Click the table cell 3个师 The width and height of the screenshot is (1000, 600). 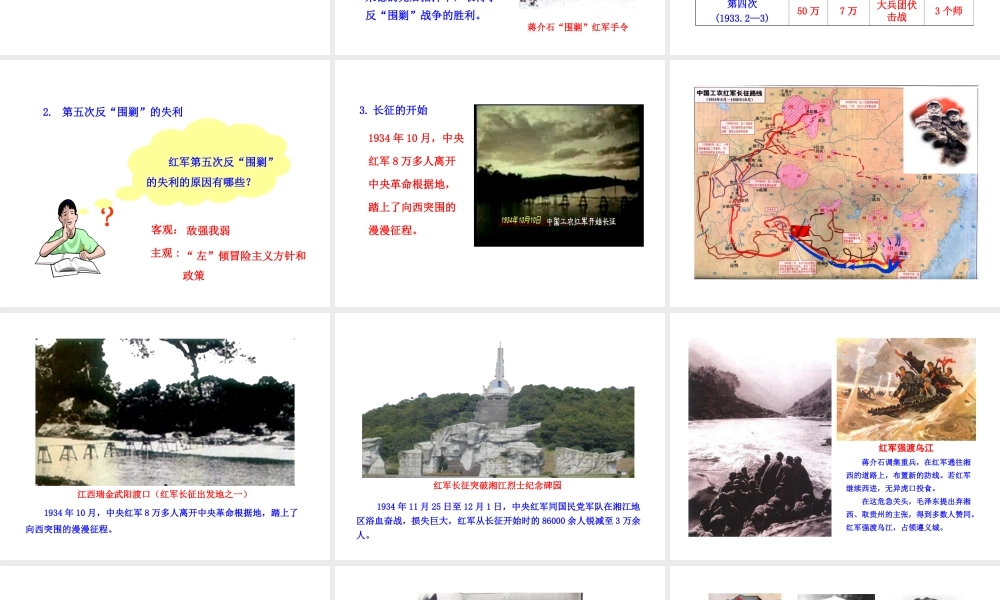tap(948, 11)
